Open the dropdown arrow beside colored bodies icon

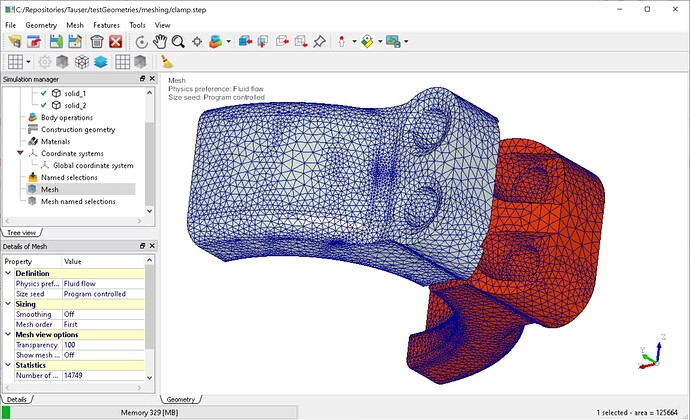click(x=228, y=42)
